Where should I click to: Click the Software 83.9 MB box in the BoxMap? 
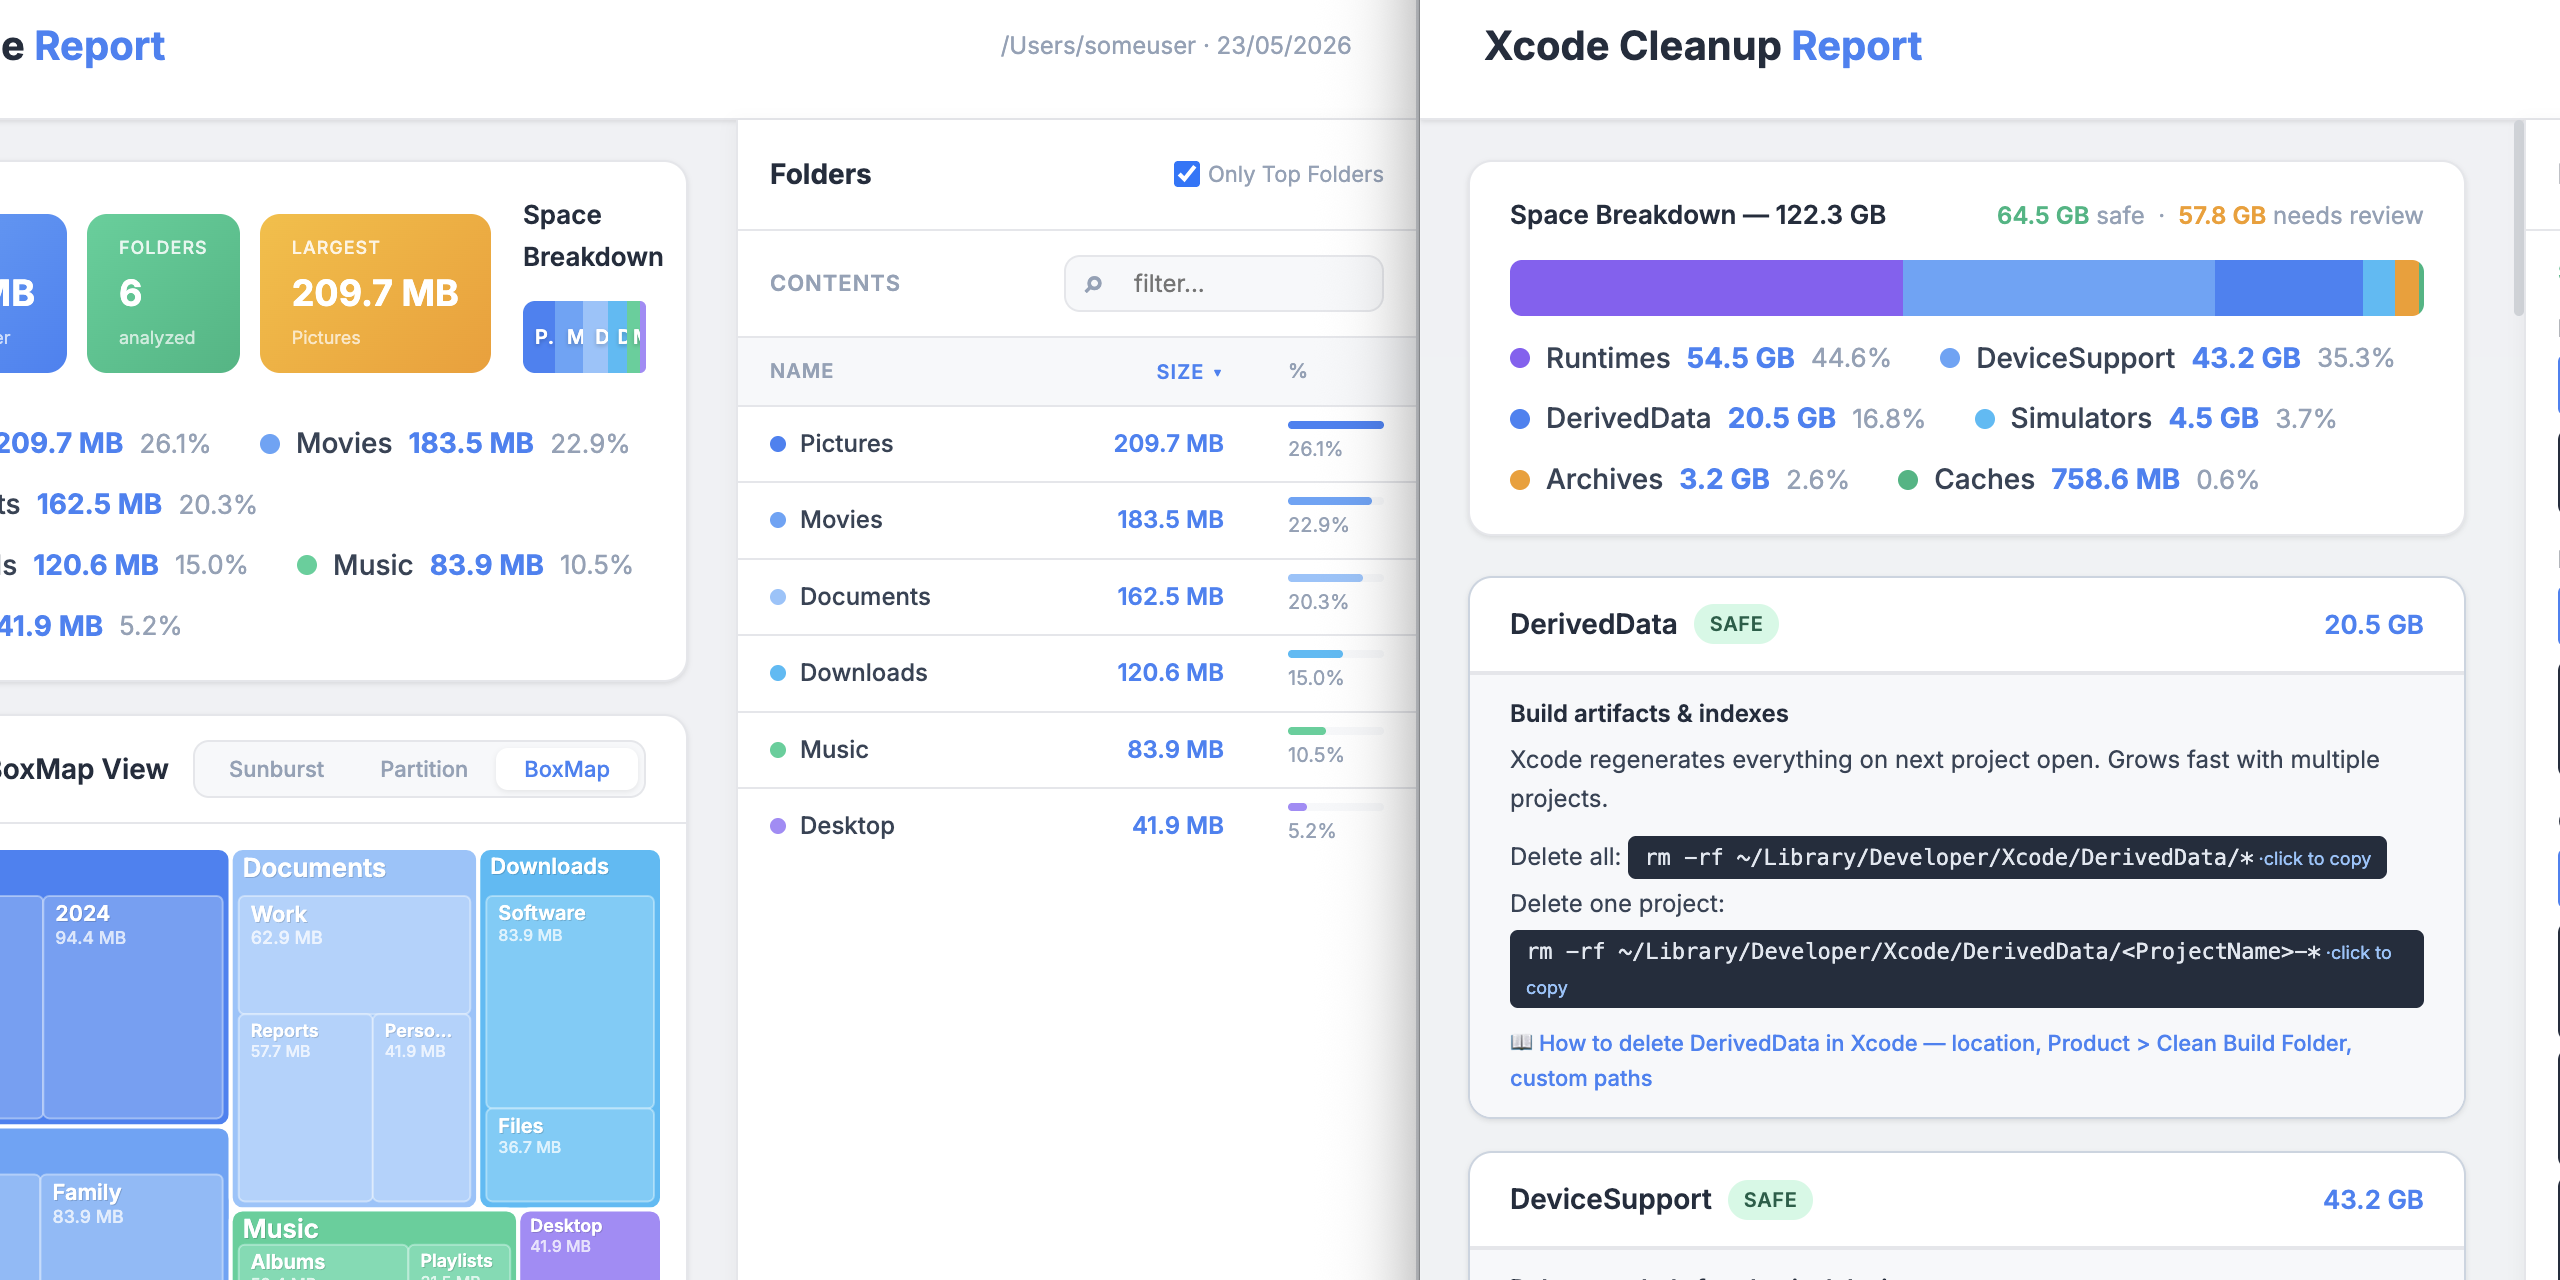coord(569,1001)
